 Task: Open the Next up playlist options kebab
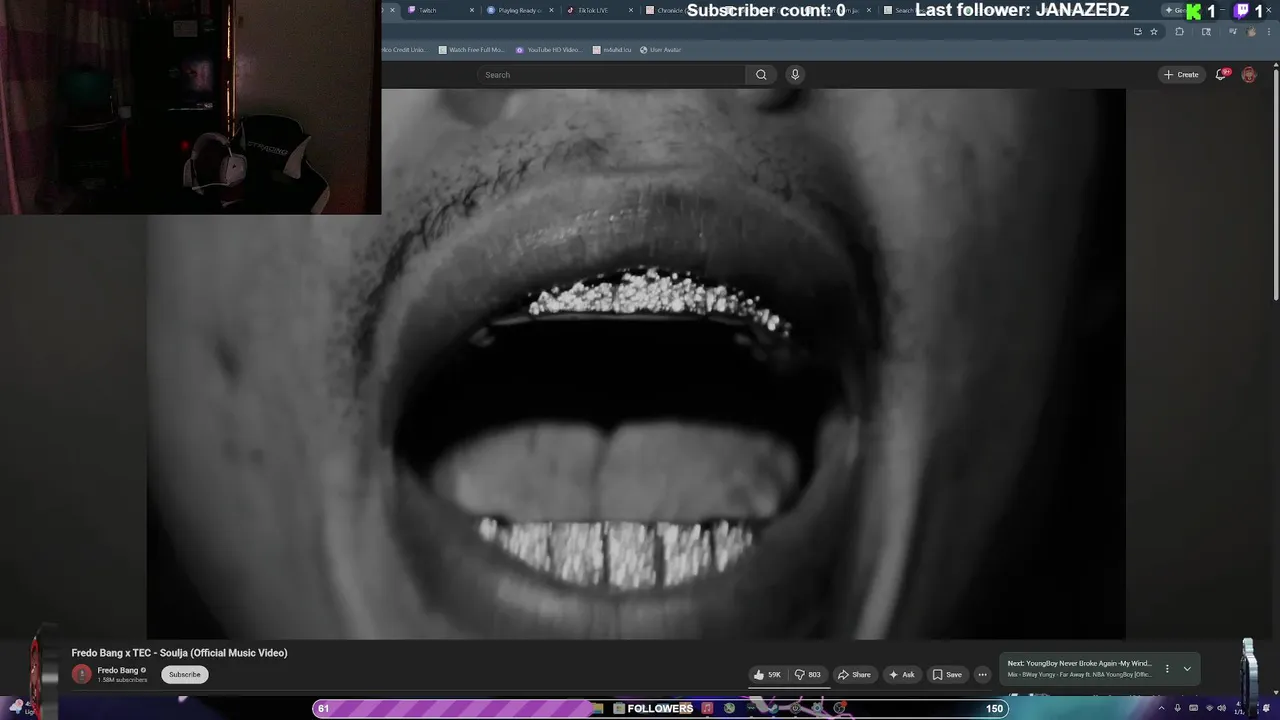tap(1167, 669)
